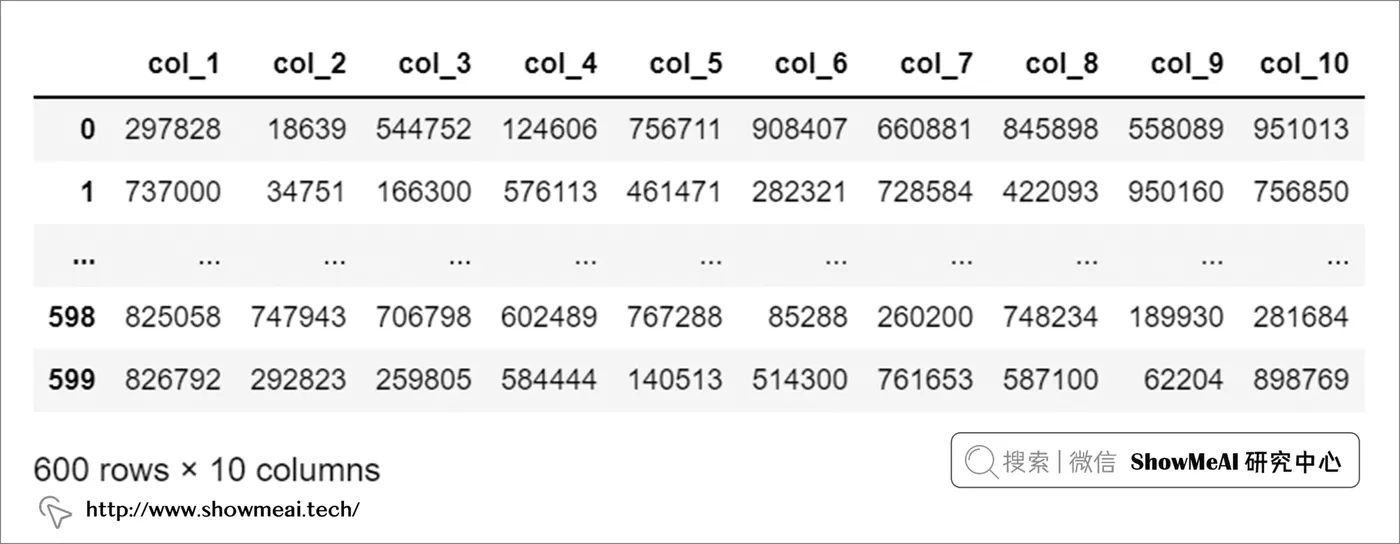Click the magnifier icon in search box
The image size is (1400, 544).
(x=981, y=461)
